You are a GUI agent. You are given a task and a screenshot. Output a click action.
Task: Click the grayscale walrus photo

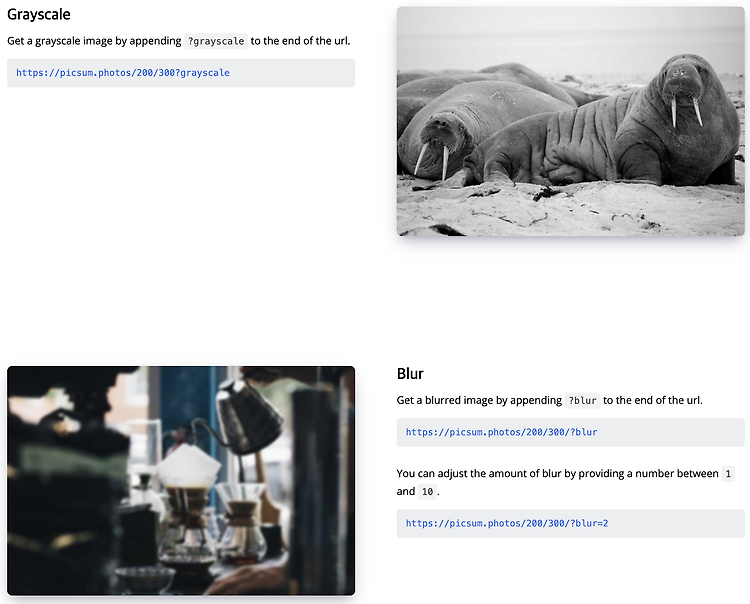click(570, 121)
